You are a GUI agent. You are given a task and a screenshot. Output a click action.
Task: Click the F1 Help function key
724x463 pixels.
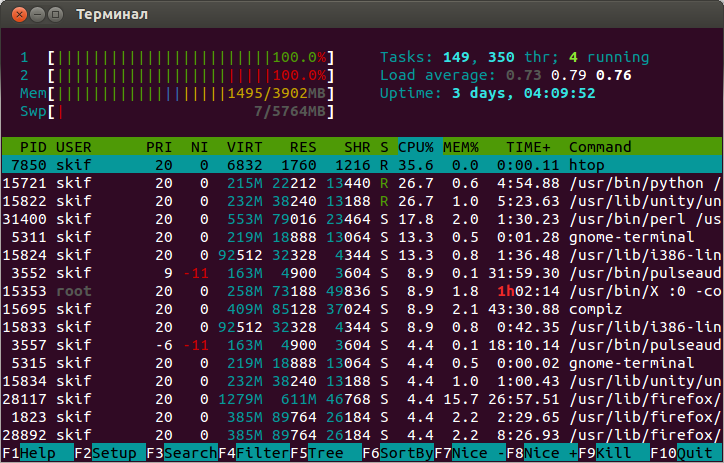coord(38,453)
